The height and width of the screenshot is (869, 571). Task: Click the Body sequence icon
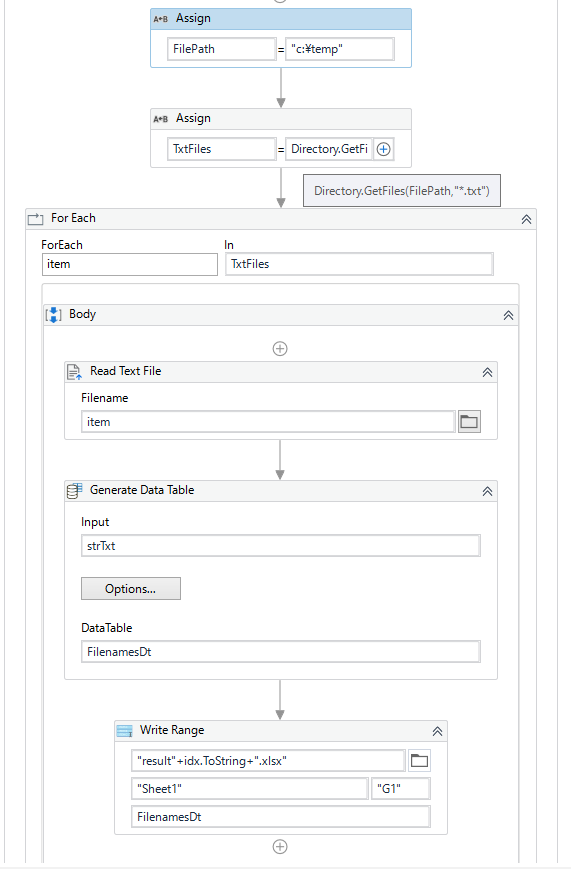pyautogui.click(x=53, y=315)
